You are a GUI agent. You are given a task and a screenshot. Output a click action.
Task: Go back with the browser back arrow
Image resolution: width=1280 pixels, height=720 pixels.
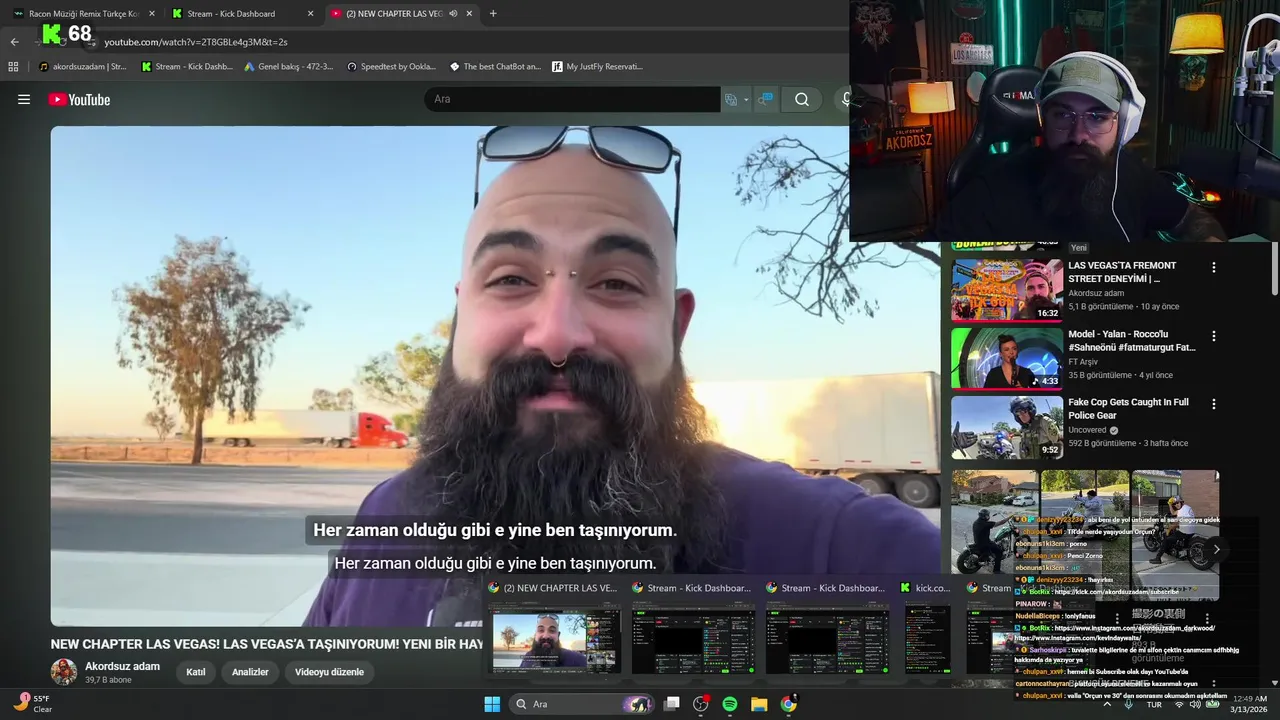(14, 42)
